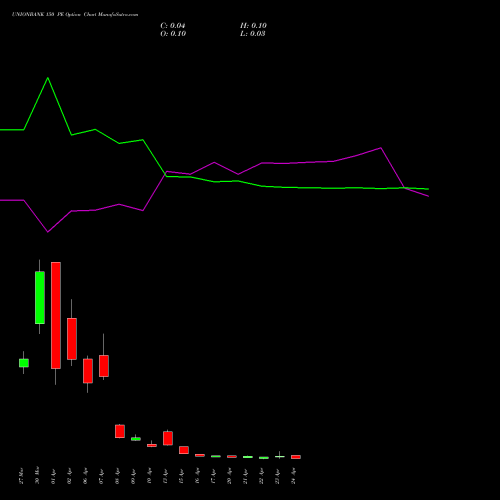Select the tall green candle above 30 Mar
500x500 pixels.
[x=40, y=297]
